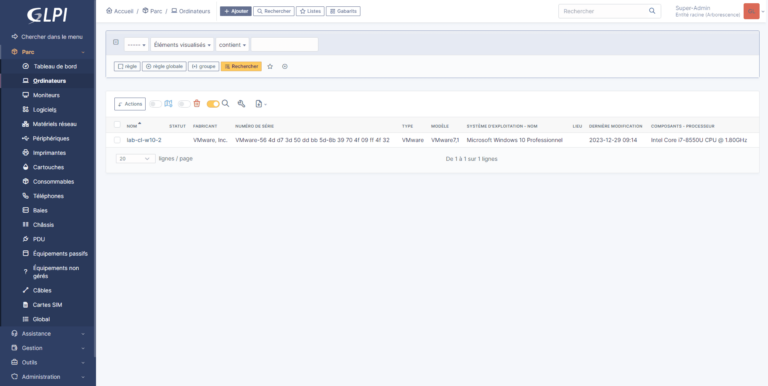Screen dimensions: 768x386
Task: Click the yellow Rechercher button
Action: click(x=241, y=66)
